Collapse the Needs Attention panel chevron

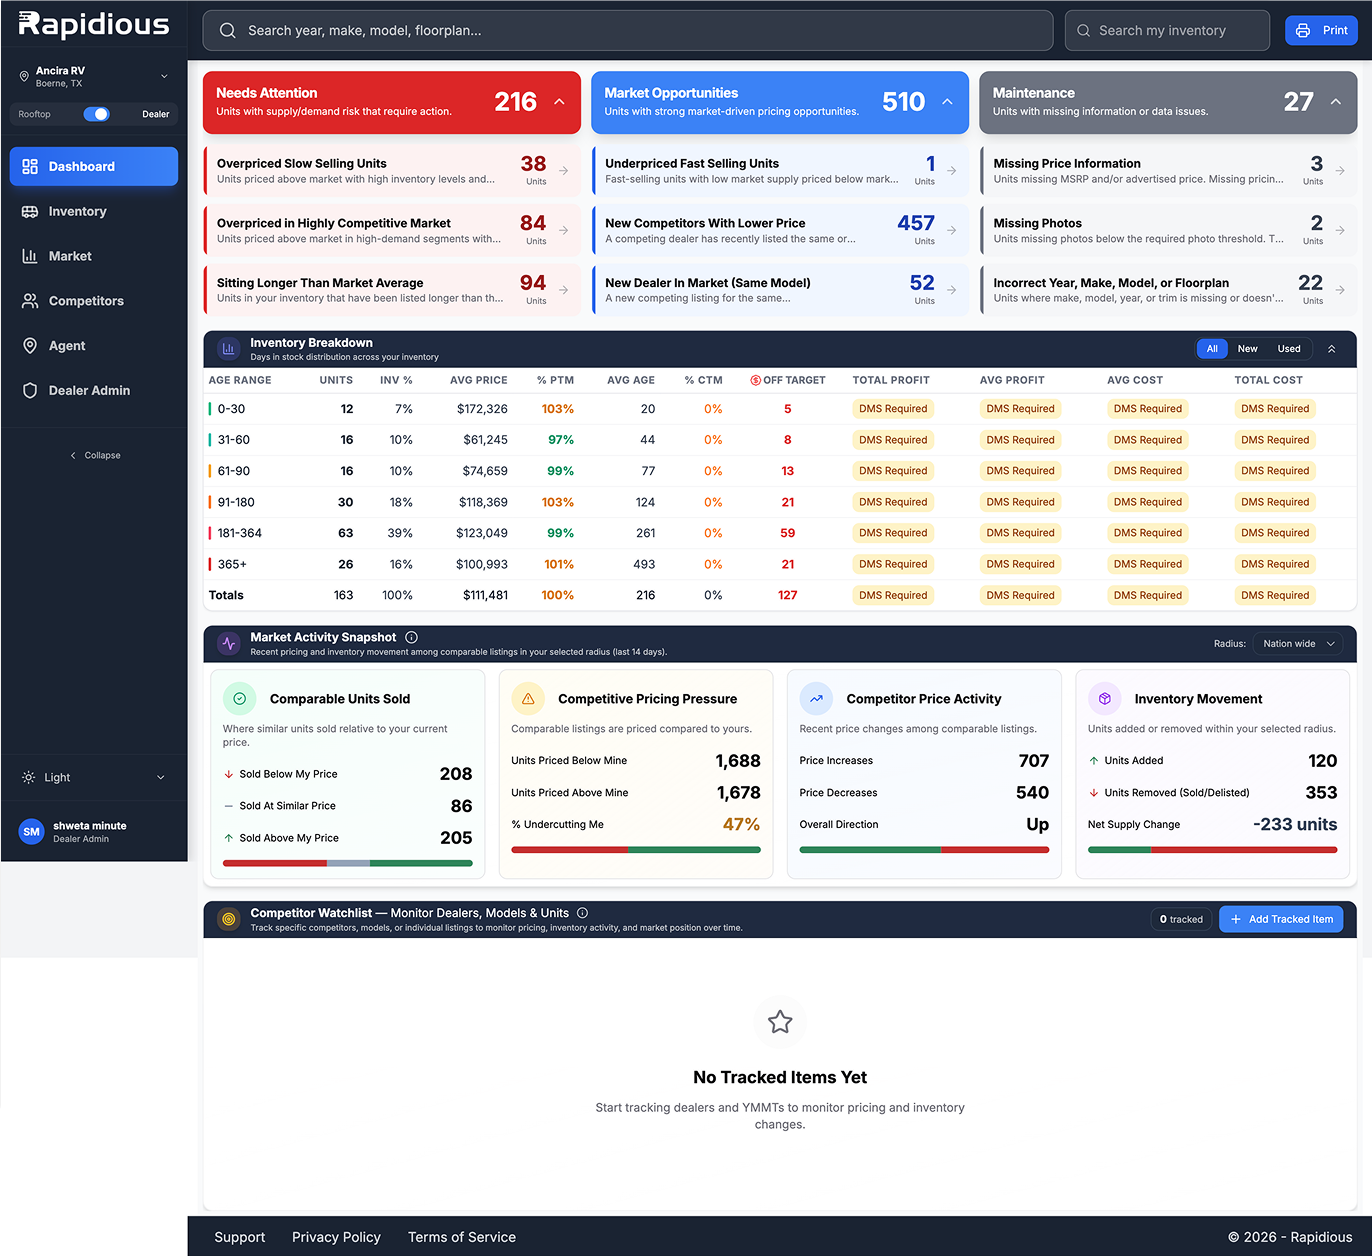pos(559,102)
